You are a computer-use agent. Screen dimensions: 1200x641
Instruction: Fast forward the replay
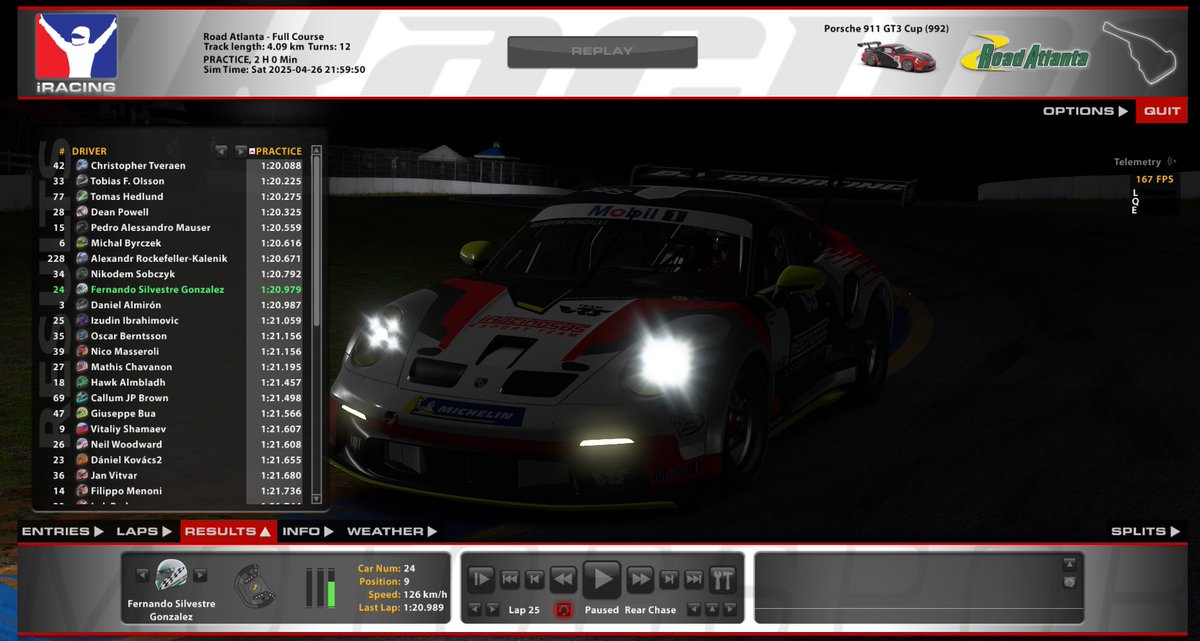(640, 578)
